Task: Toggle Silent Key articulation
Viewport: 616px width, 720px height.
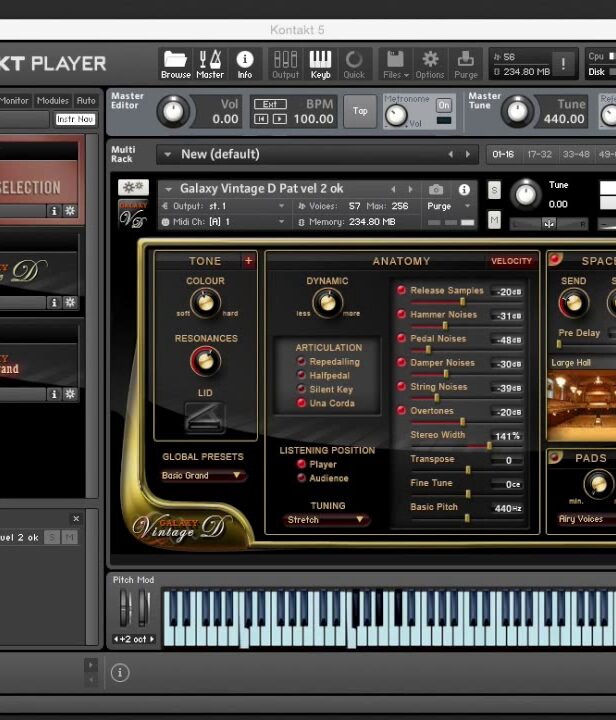Action: click(302, 389)
